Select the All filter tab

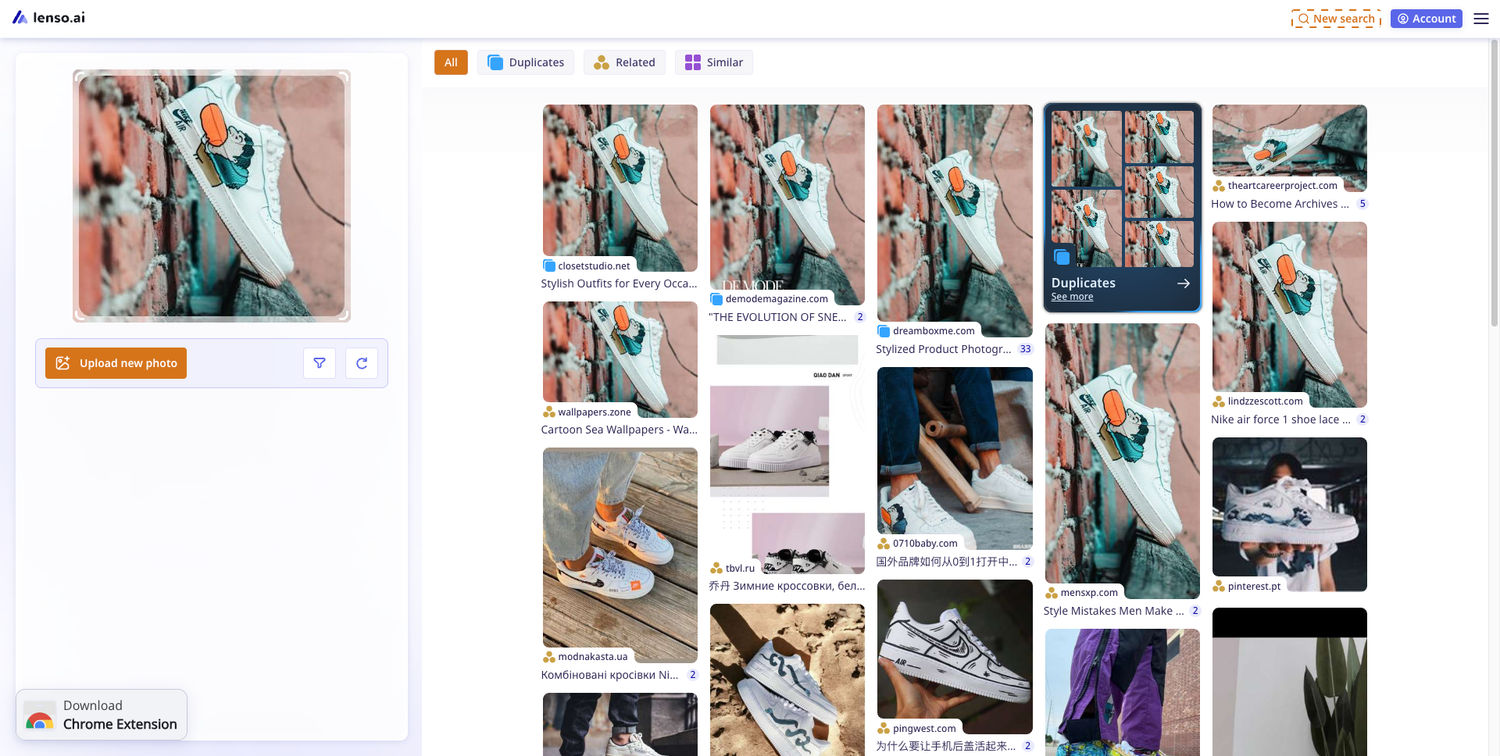coord(451,62)
